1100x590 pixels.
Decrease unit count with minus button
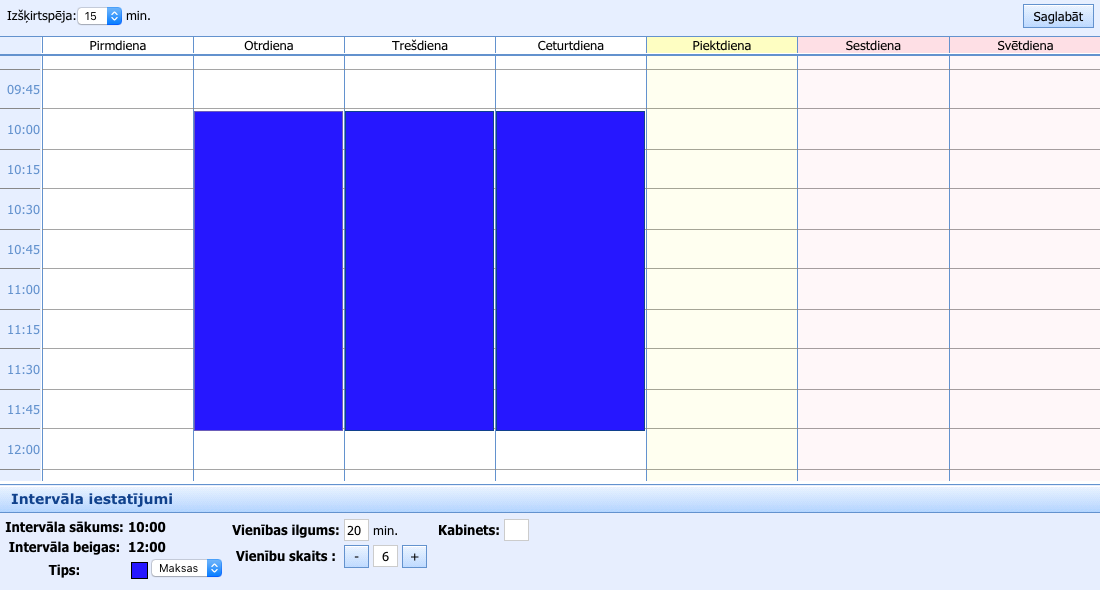(x=356, y=557)
